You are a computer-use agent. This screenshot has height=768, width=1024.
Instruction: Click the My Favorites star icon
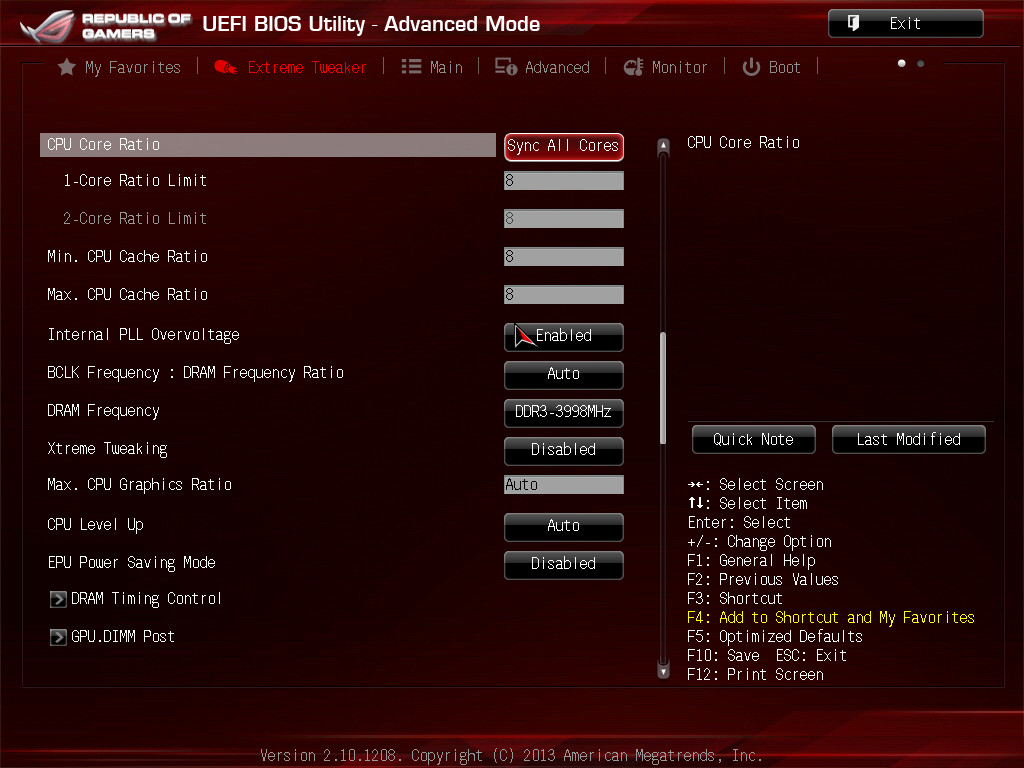[x=67, y=67]
